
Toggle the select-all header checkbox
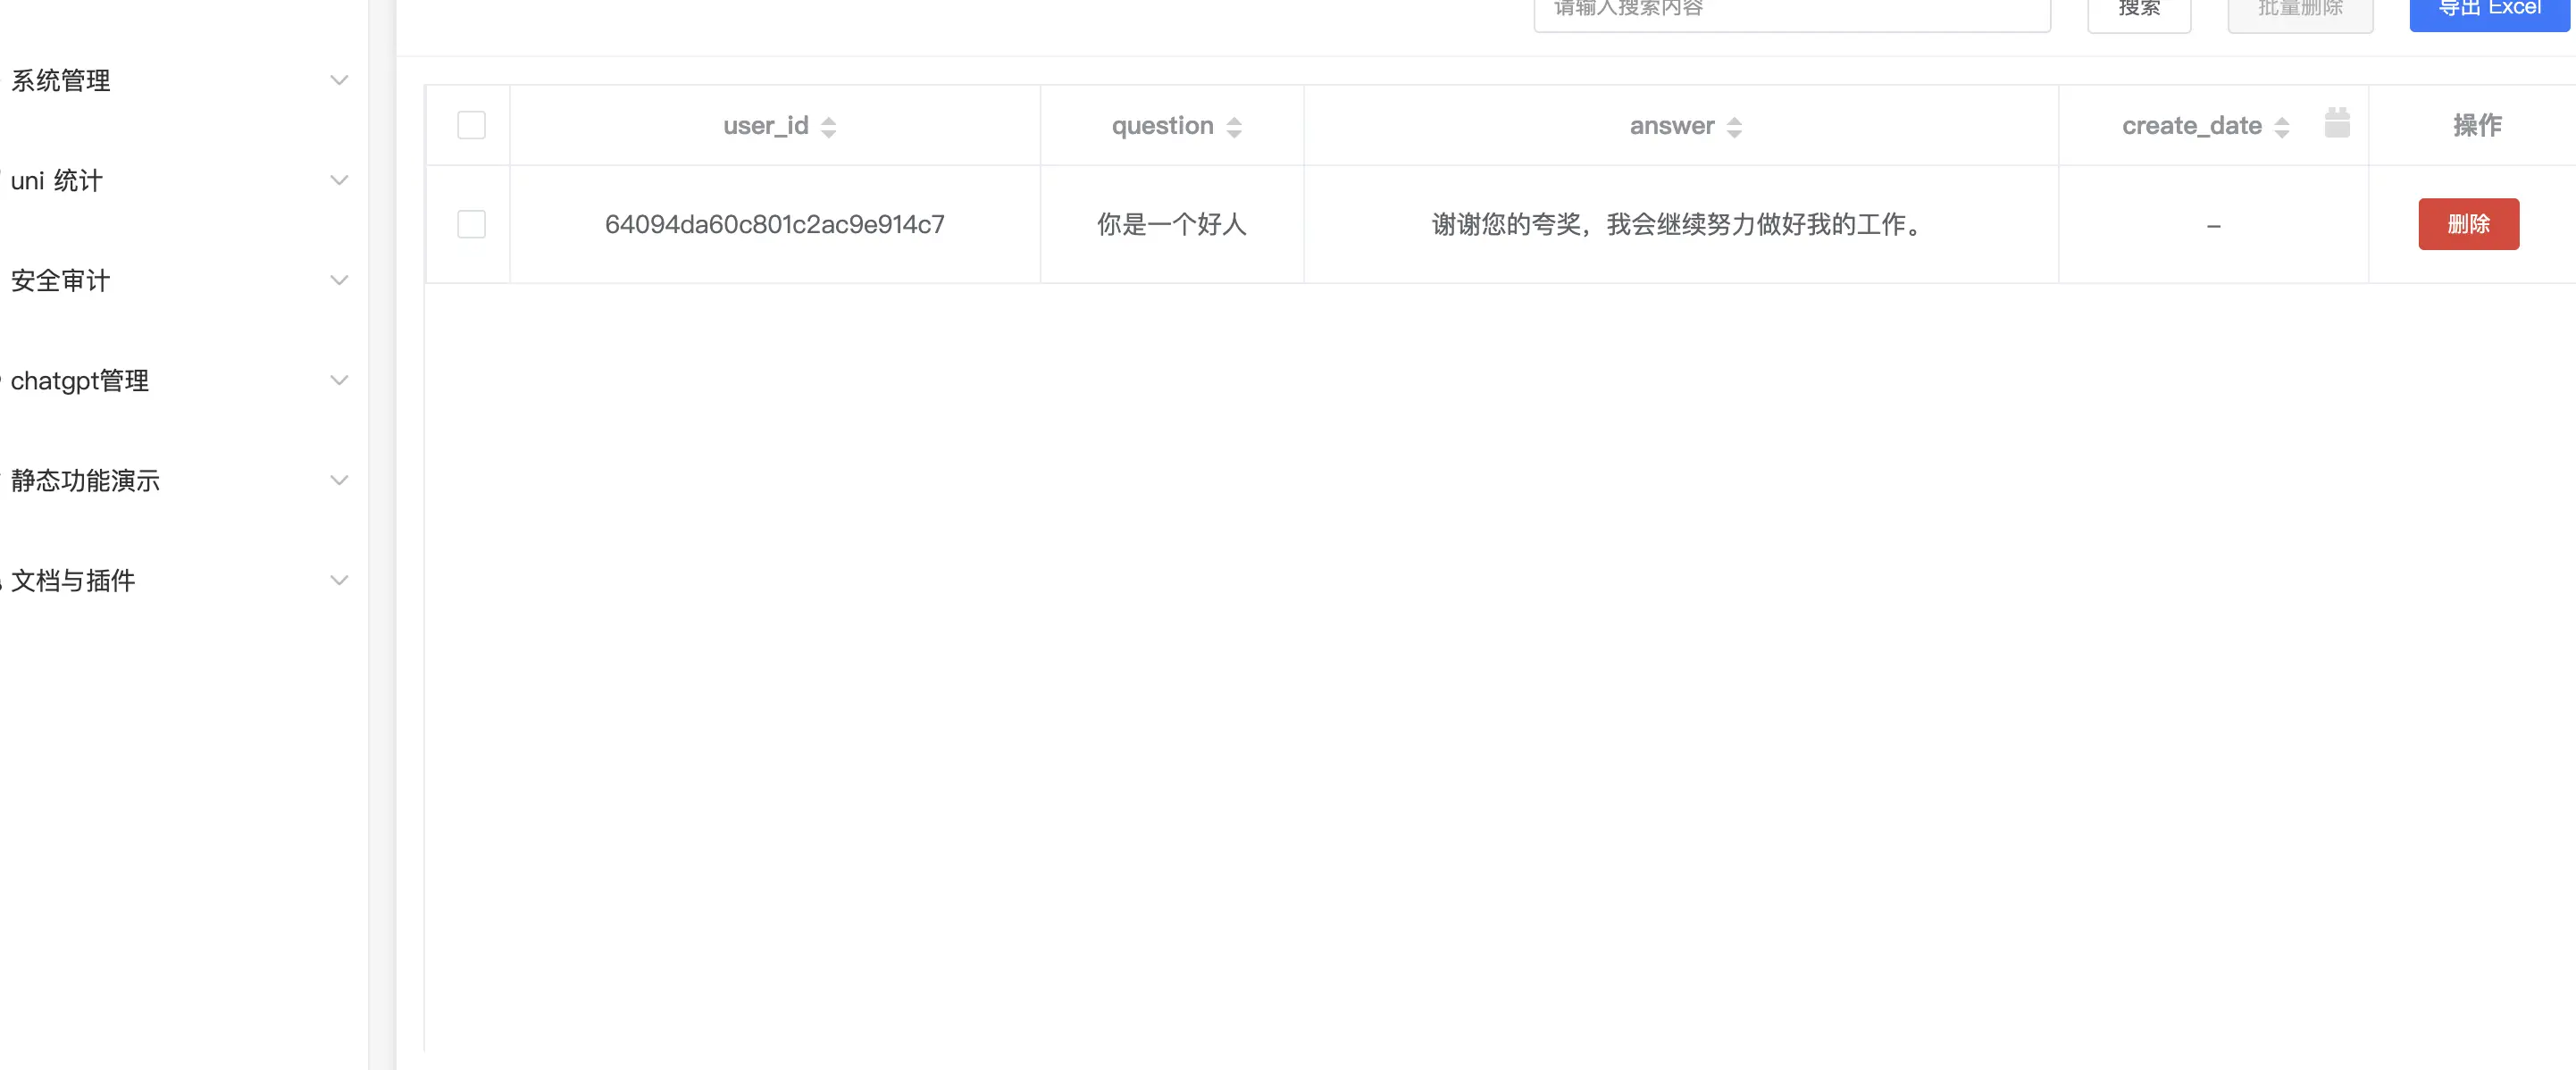(x=471, y=125)
